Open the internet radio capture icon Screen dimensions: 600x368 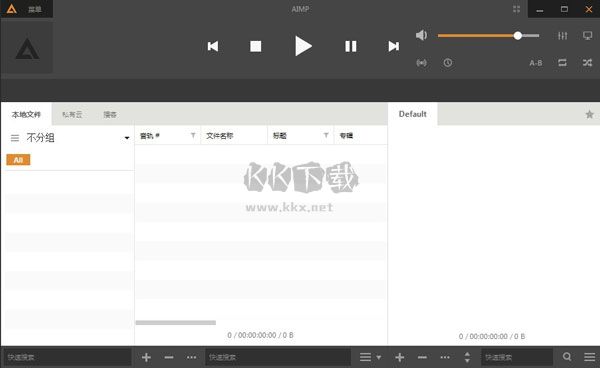(x=421, y=62)
